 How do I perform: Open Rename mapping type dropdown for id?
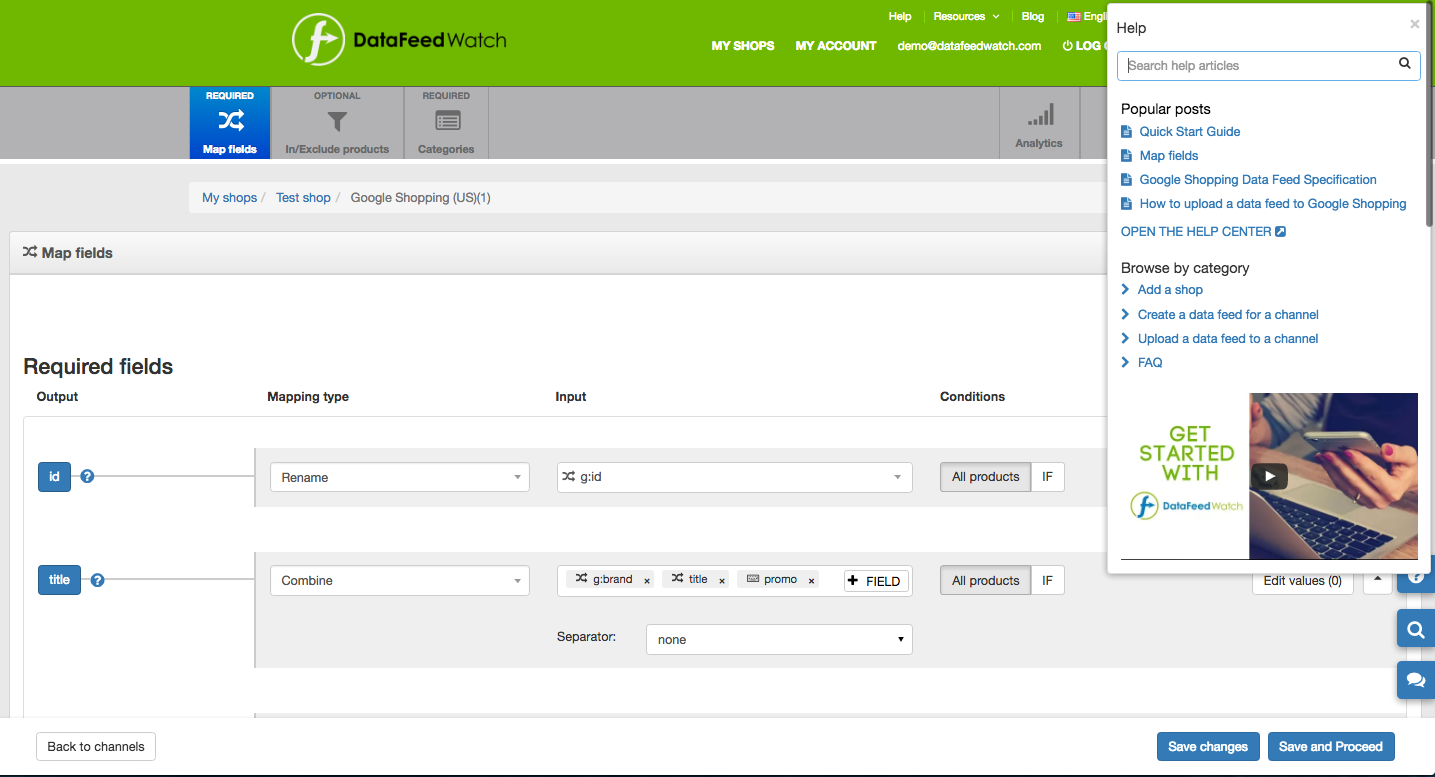click(x=400, y=477)
